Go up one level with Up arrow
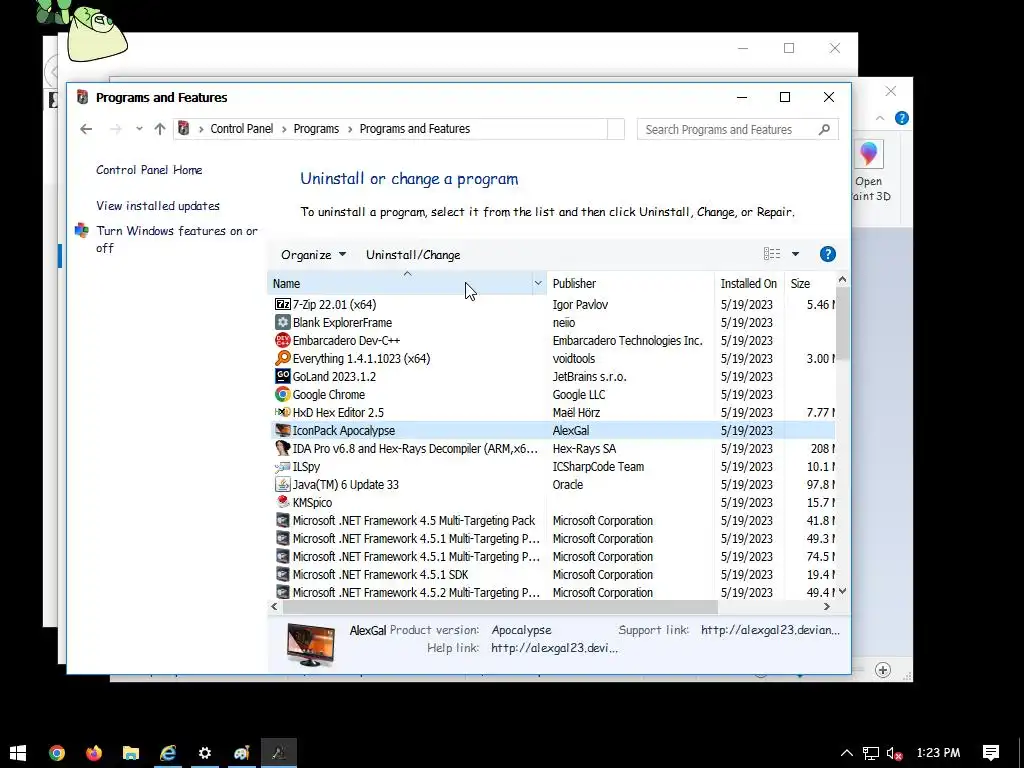 click(x=160, y=129)
